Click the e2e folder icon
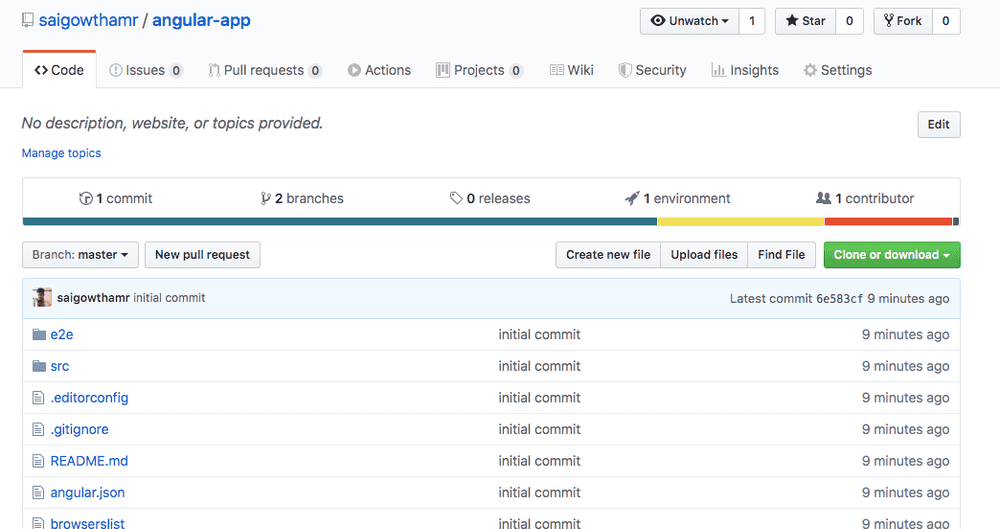This screenshot has width=1000, height=529. coord(39,334)
